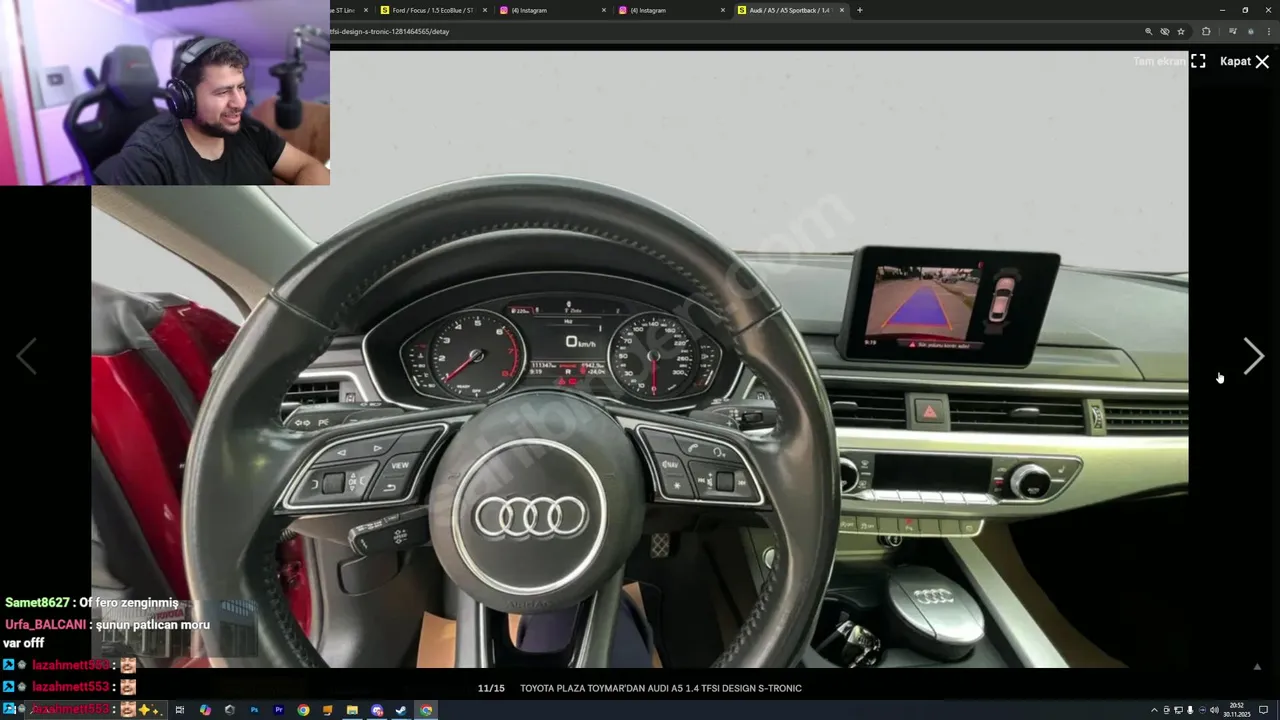Viewport: 1280px width, 720px height.
Task: Close the Ford Focus tab
Action: [485, 10]
